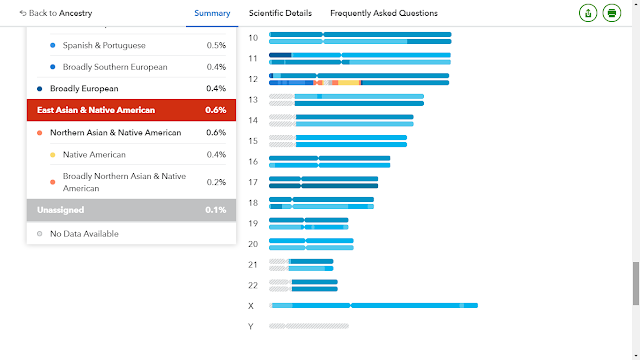Choose the Broadly Southern European entry
The image size is (640, 360).
[x=138, y=67]
